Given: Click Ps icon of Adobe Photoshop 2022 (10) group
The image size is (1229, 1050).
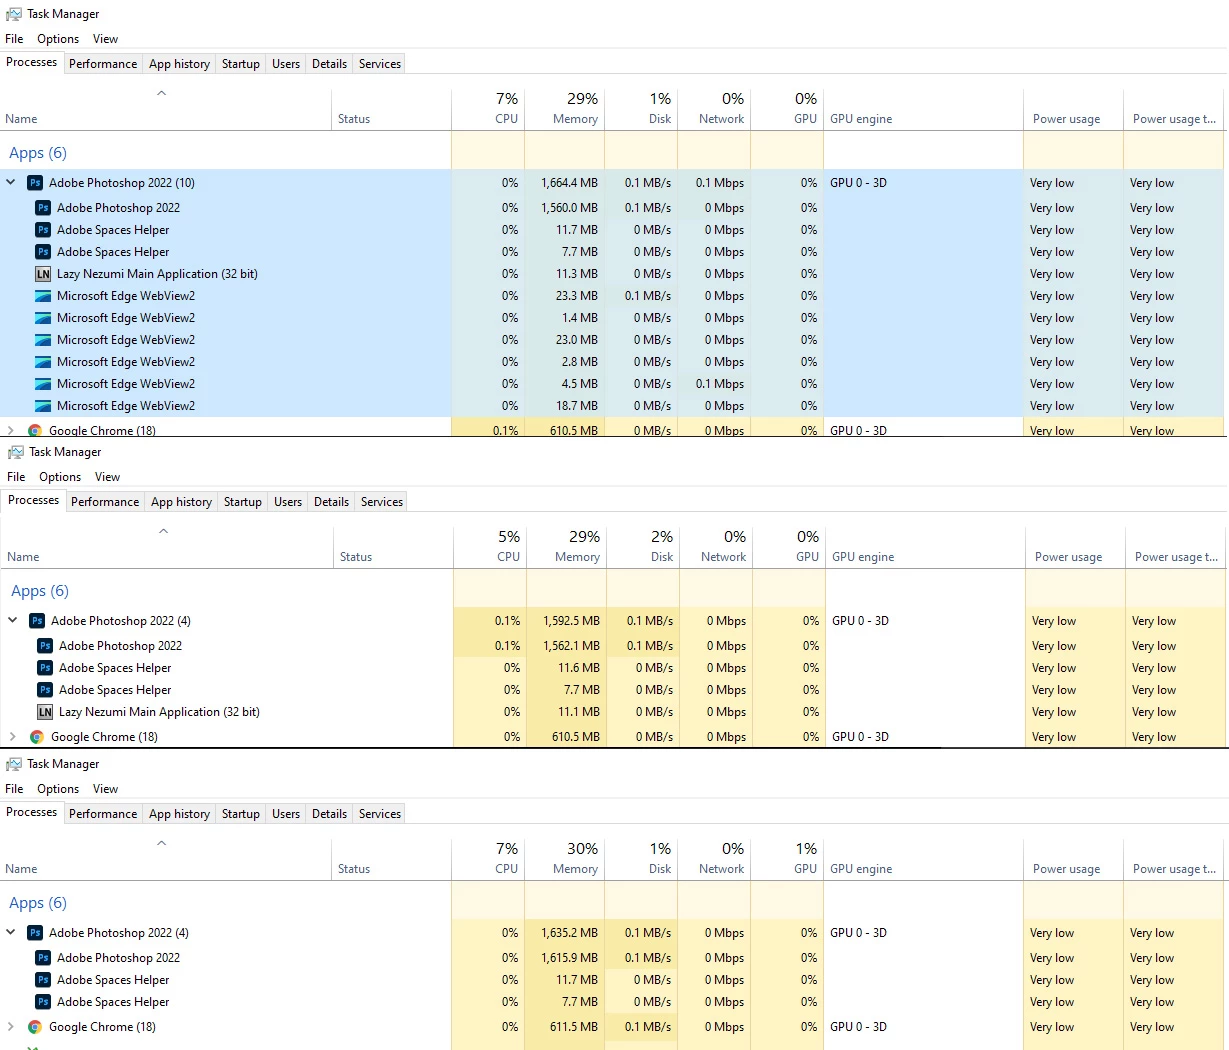Looking at the screenshot, I should [x=35, y=183].
